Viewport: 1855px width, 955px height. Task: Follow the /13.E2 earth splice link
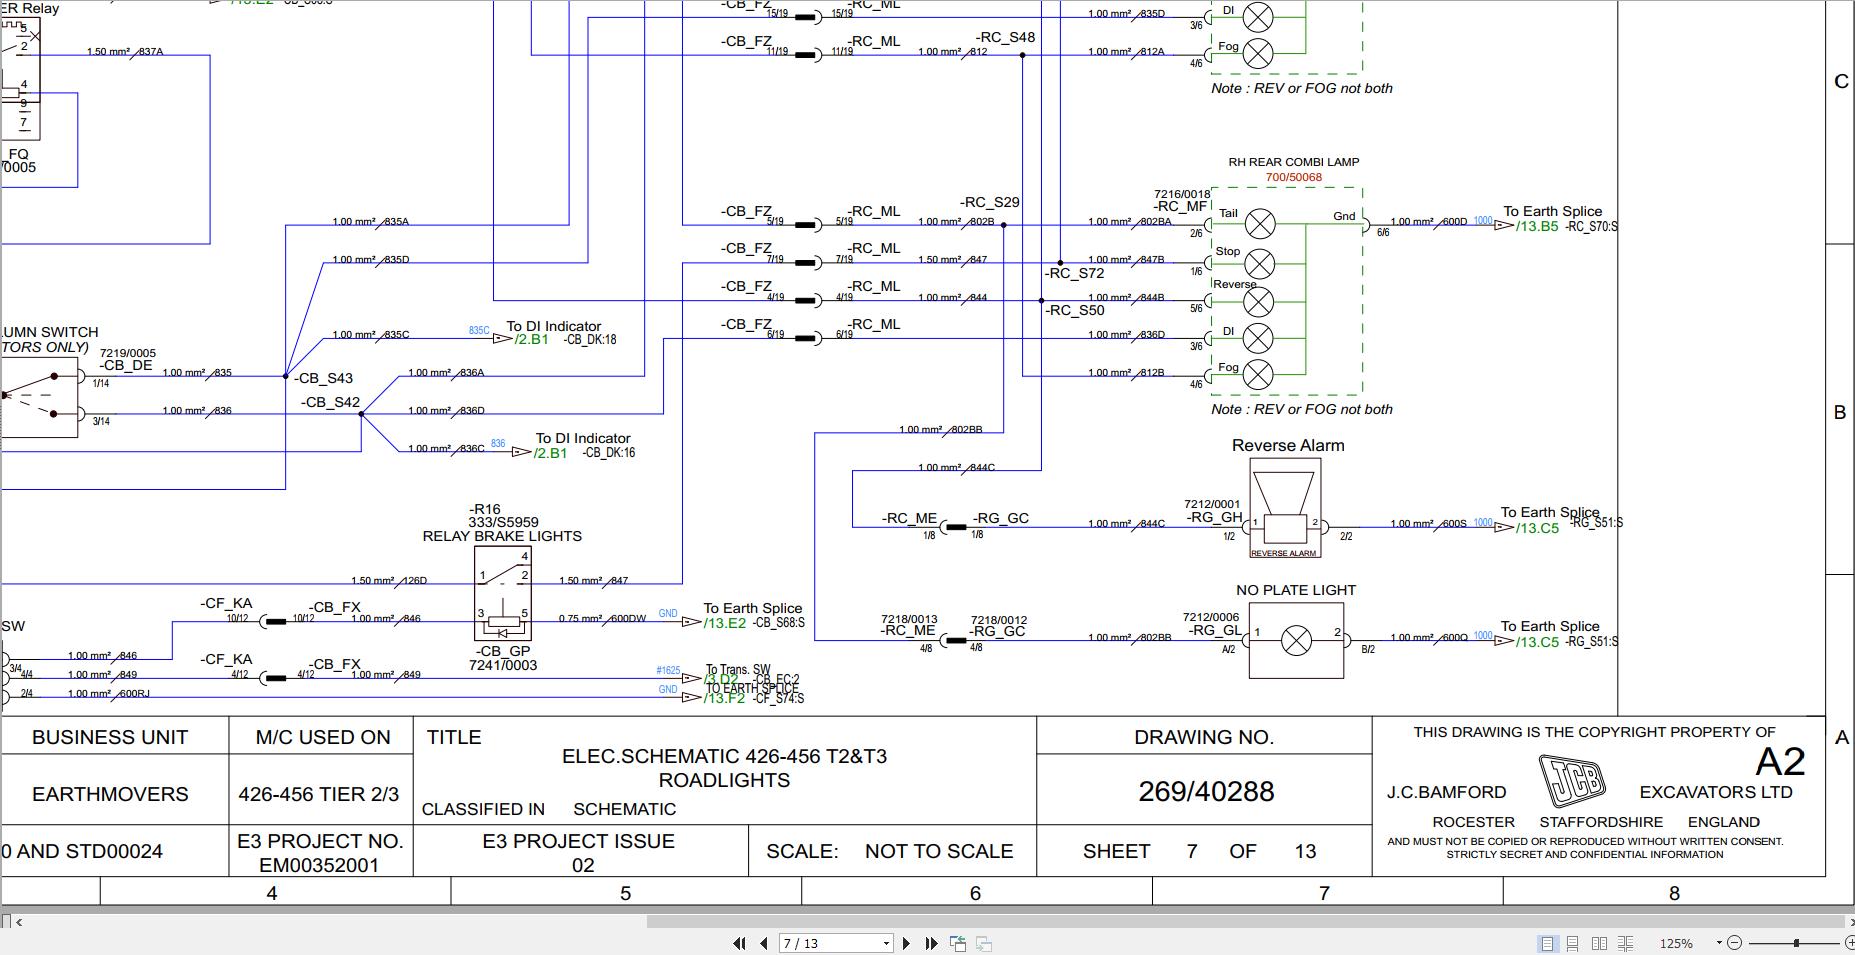pos(727,622)
